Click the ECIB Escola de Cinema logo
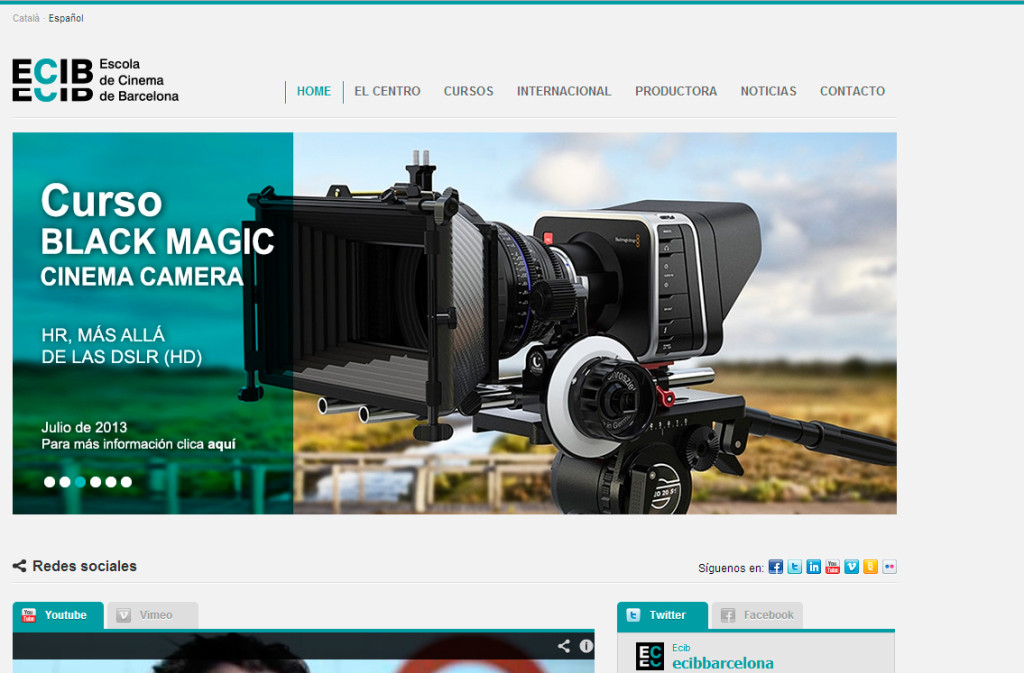The image size is (1024, 673). click(x=95, y=80)
